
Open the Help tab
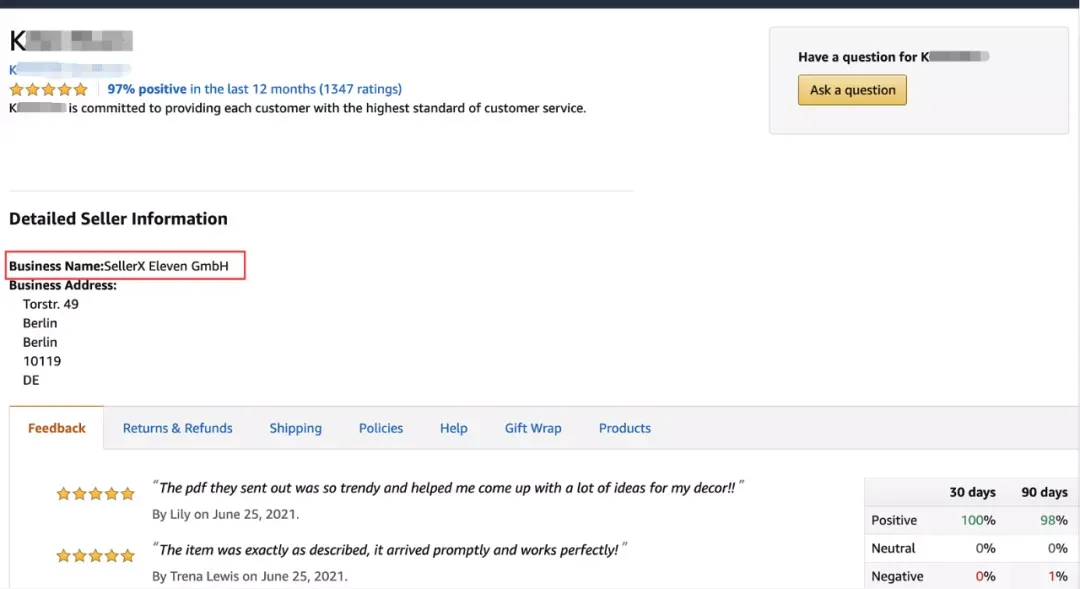coord(454,428)
